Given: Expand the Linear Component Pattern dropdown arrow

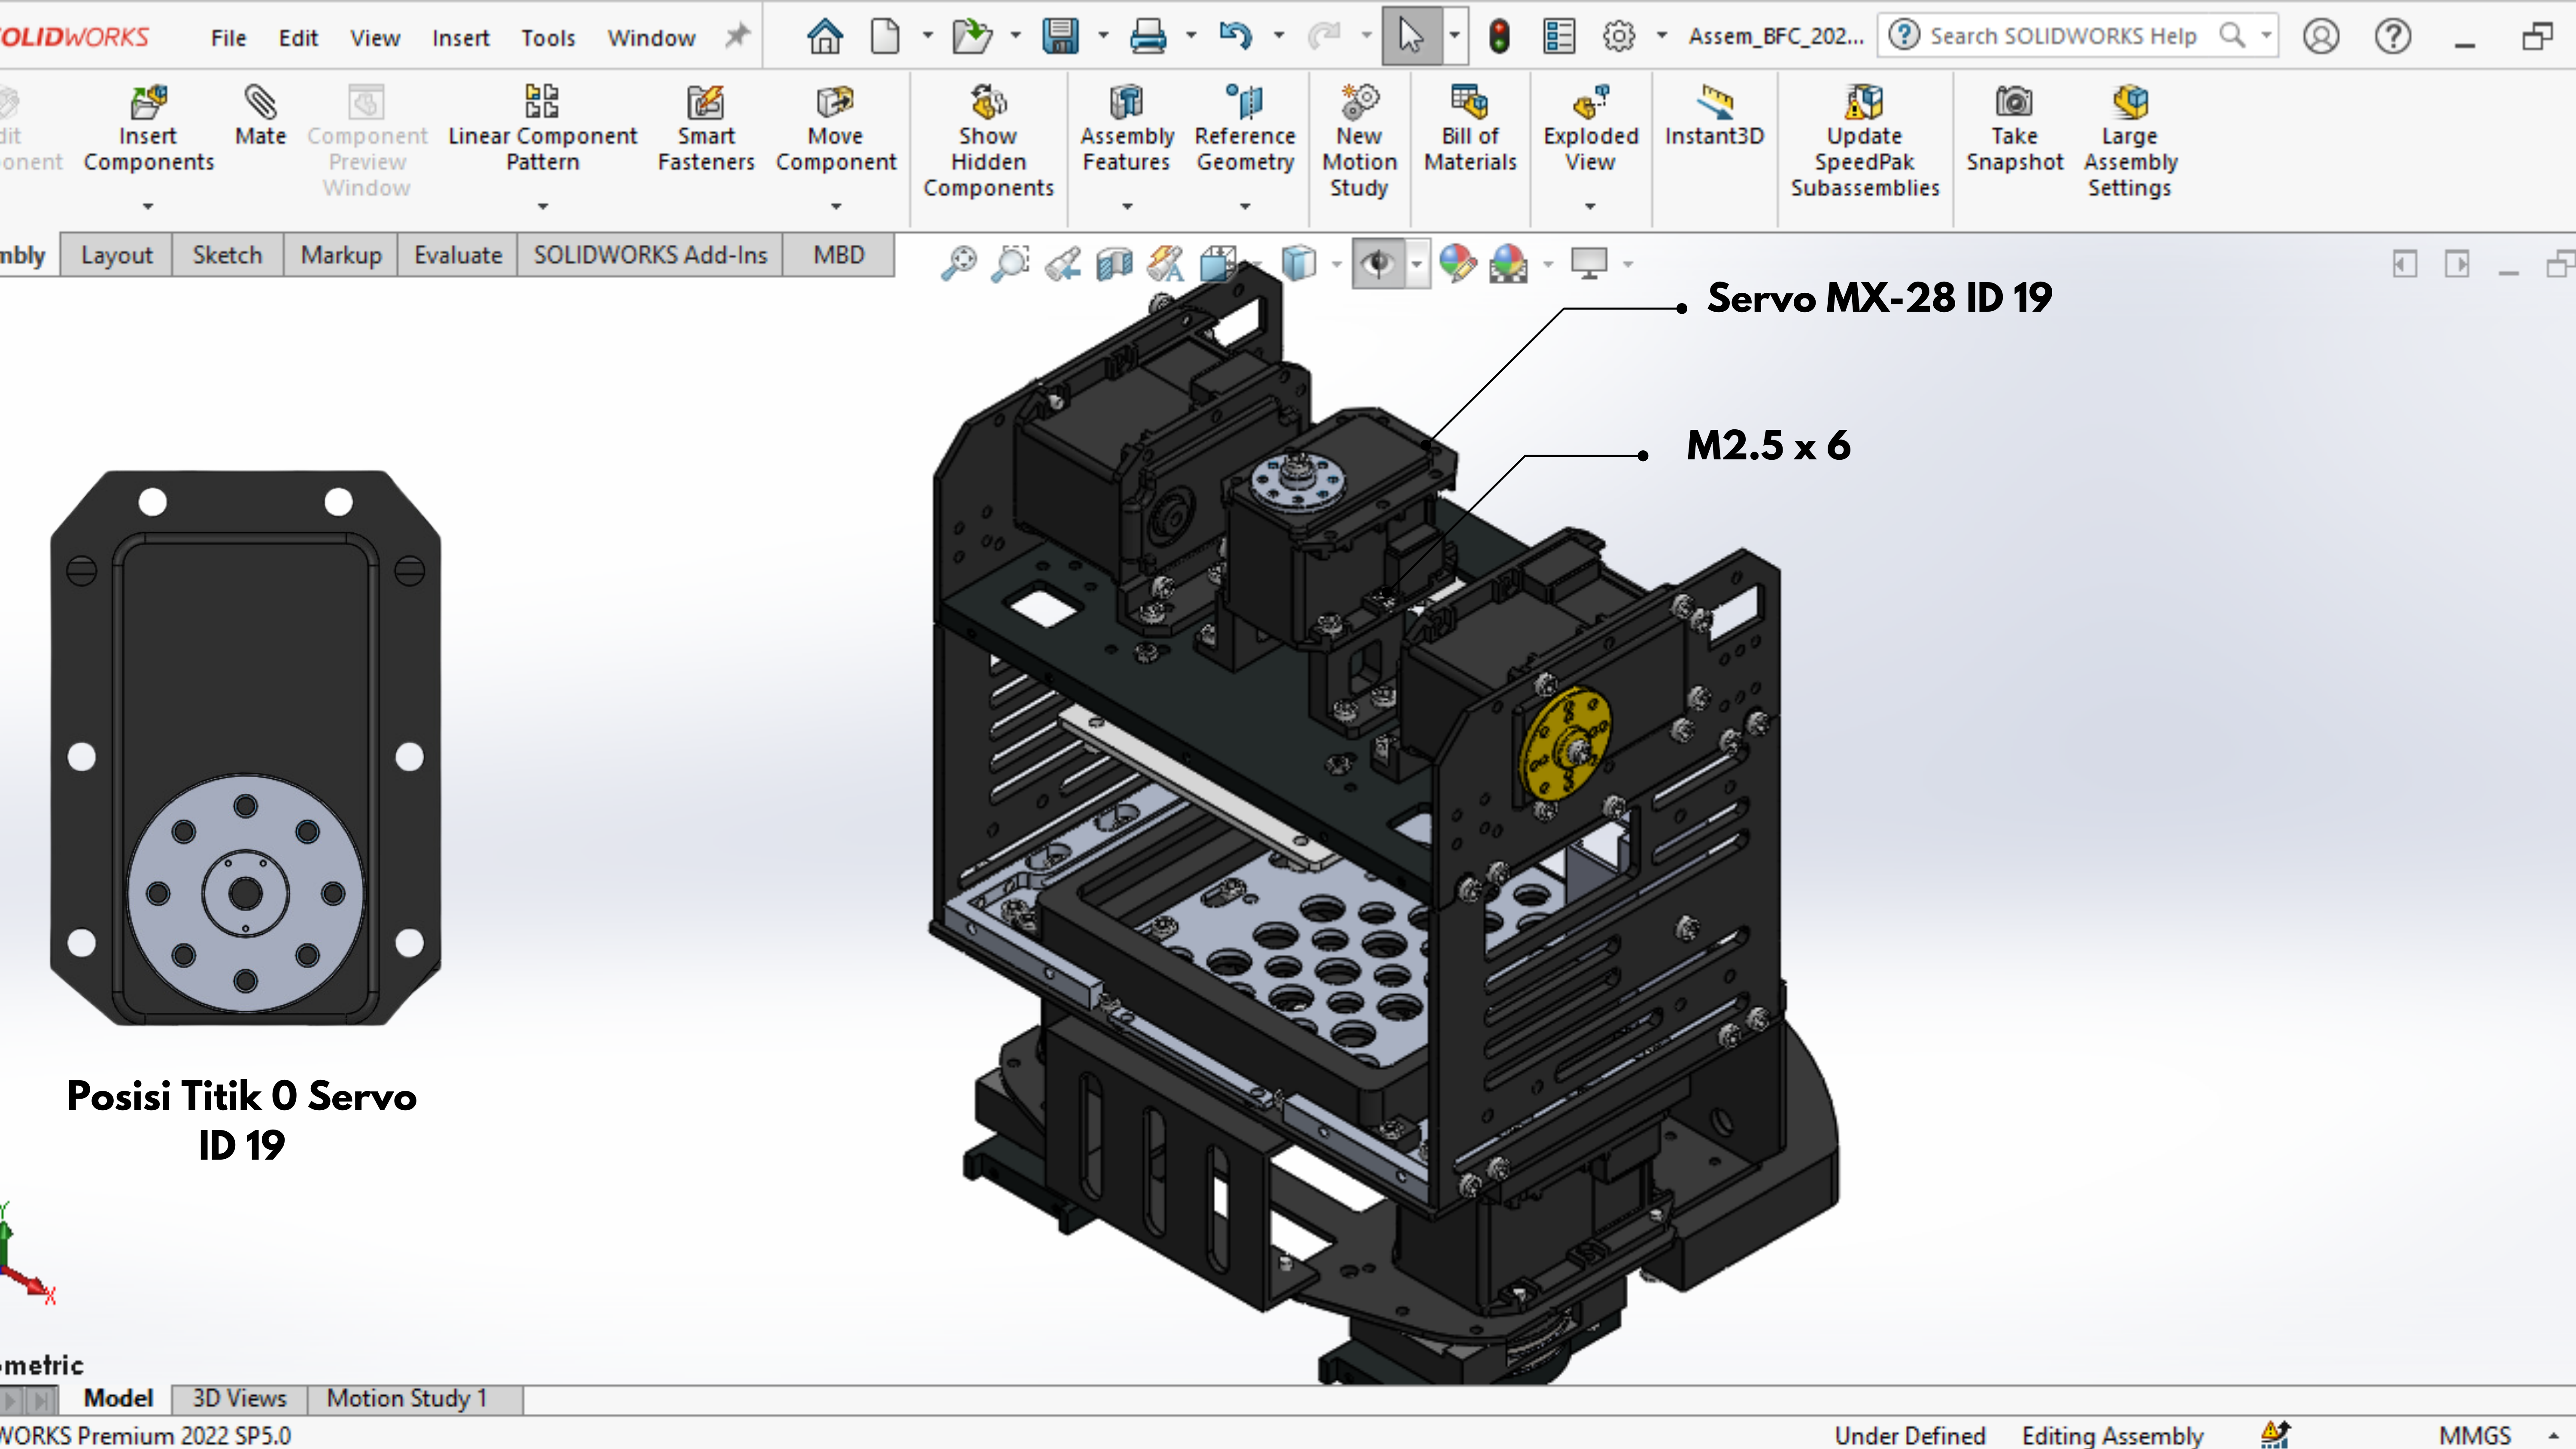Looking at the screenshot, I should pyautogui.click(x=543, y=207).
